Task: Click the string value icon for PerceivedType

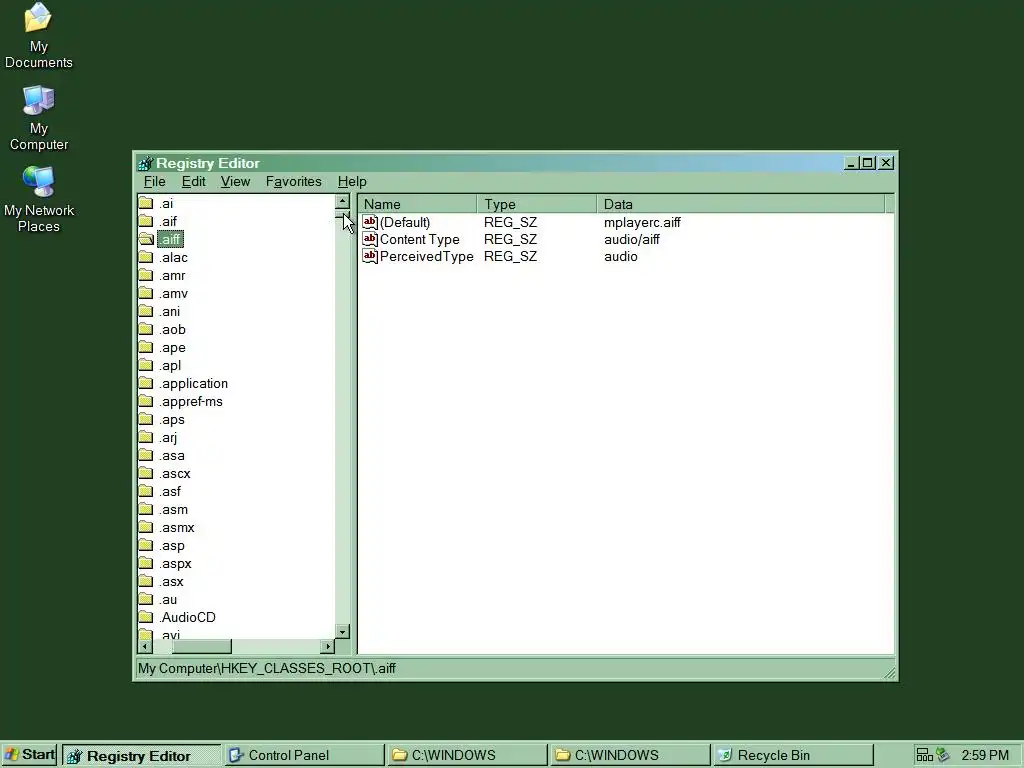Action: [370, 256]
